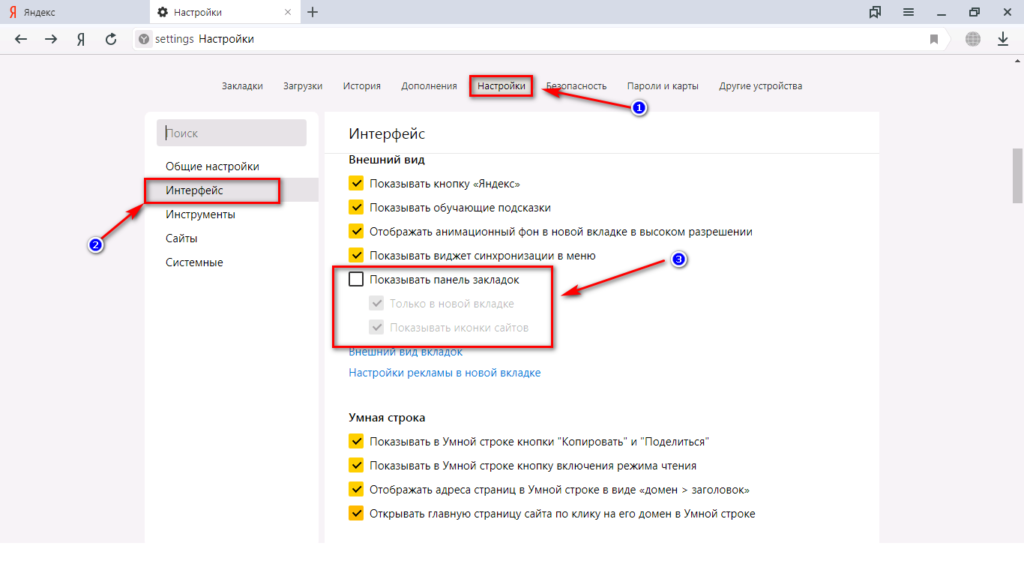Viewport: 1024px width, 576px height.
Task: Toggle Копировать and Поделиться buttons checkbox
Action: pyautogui.click(x=356, y=441)
